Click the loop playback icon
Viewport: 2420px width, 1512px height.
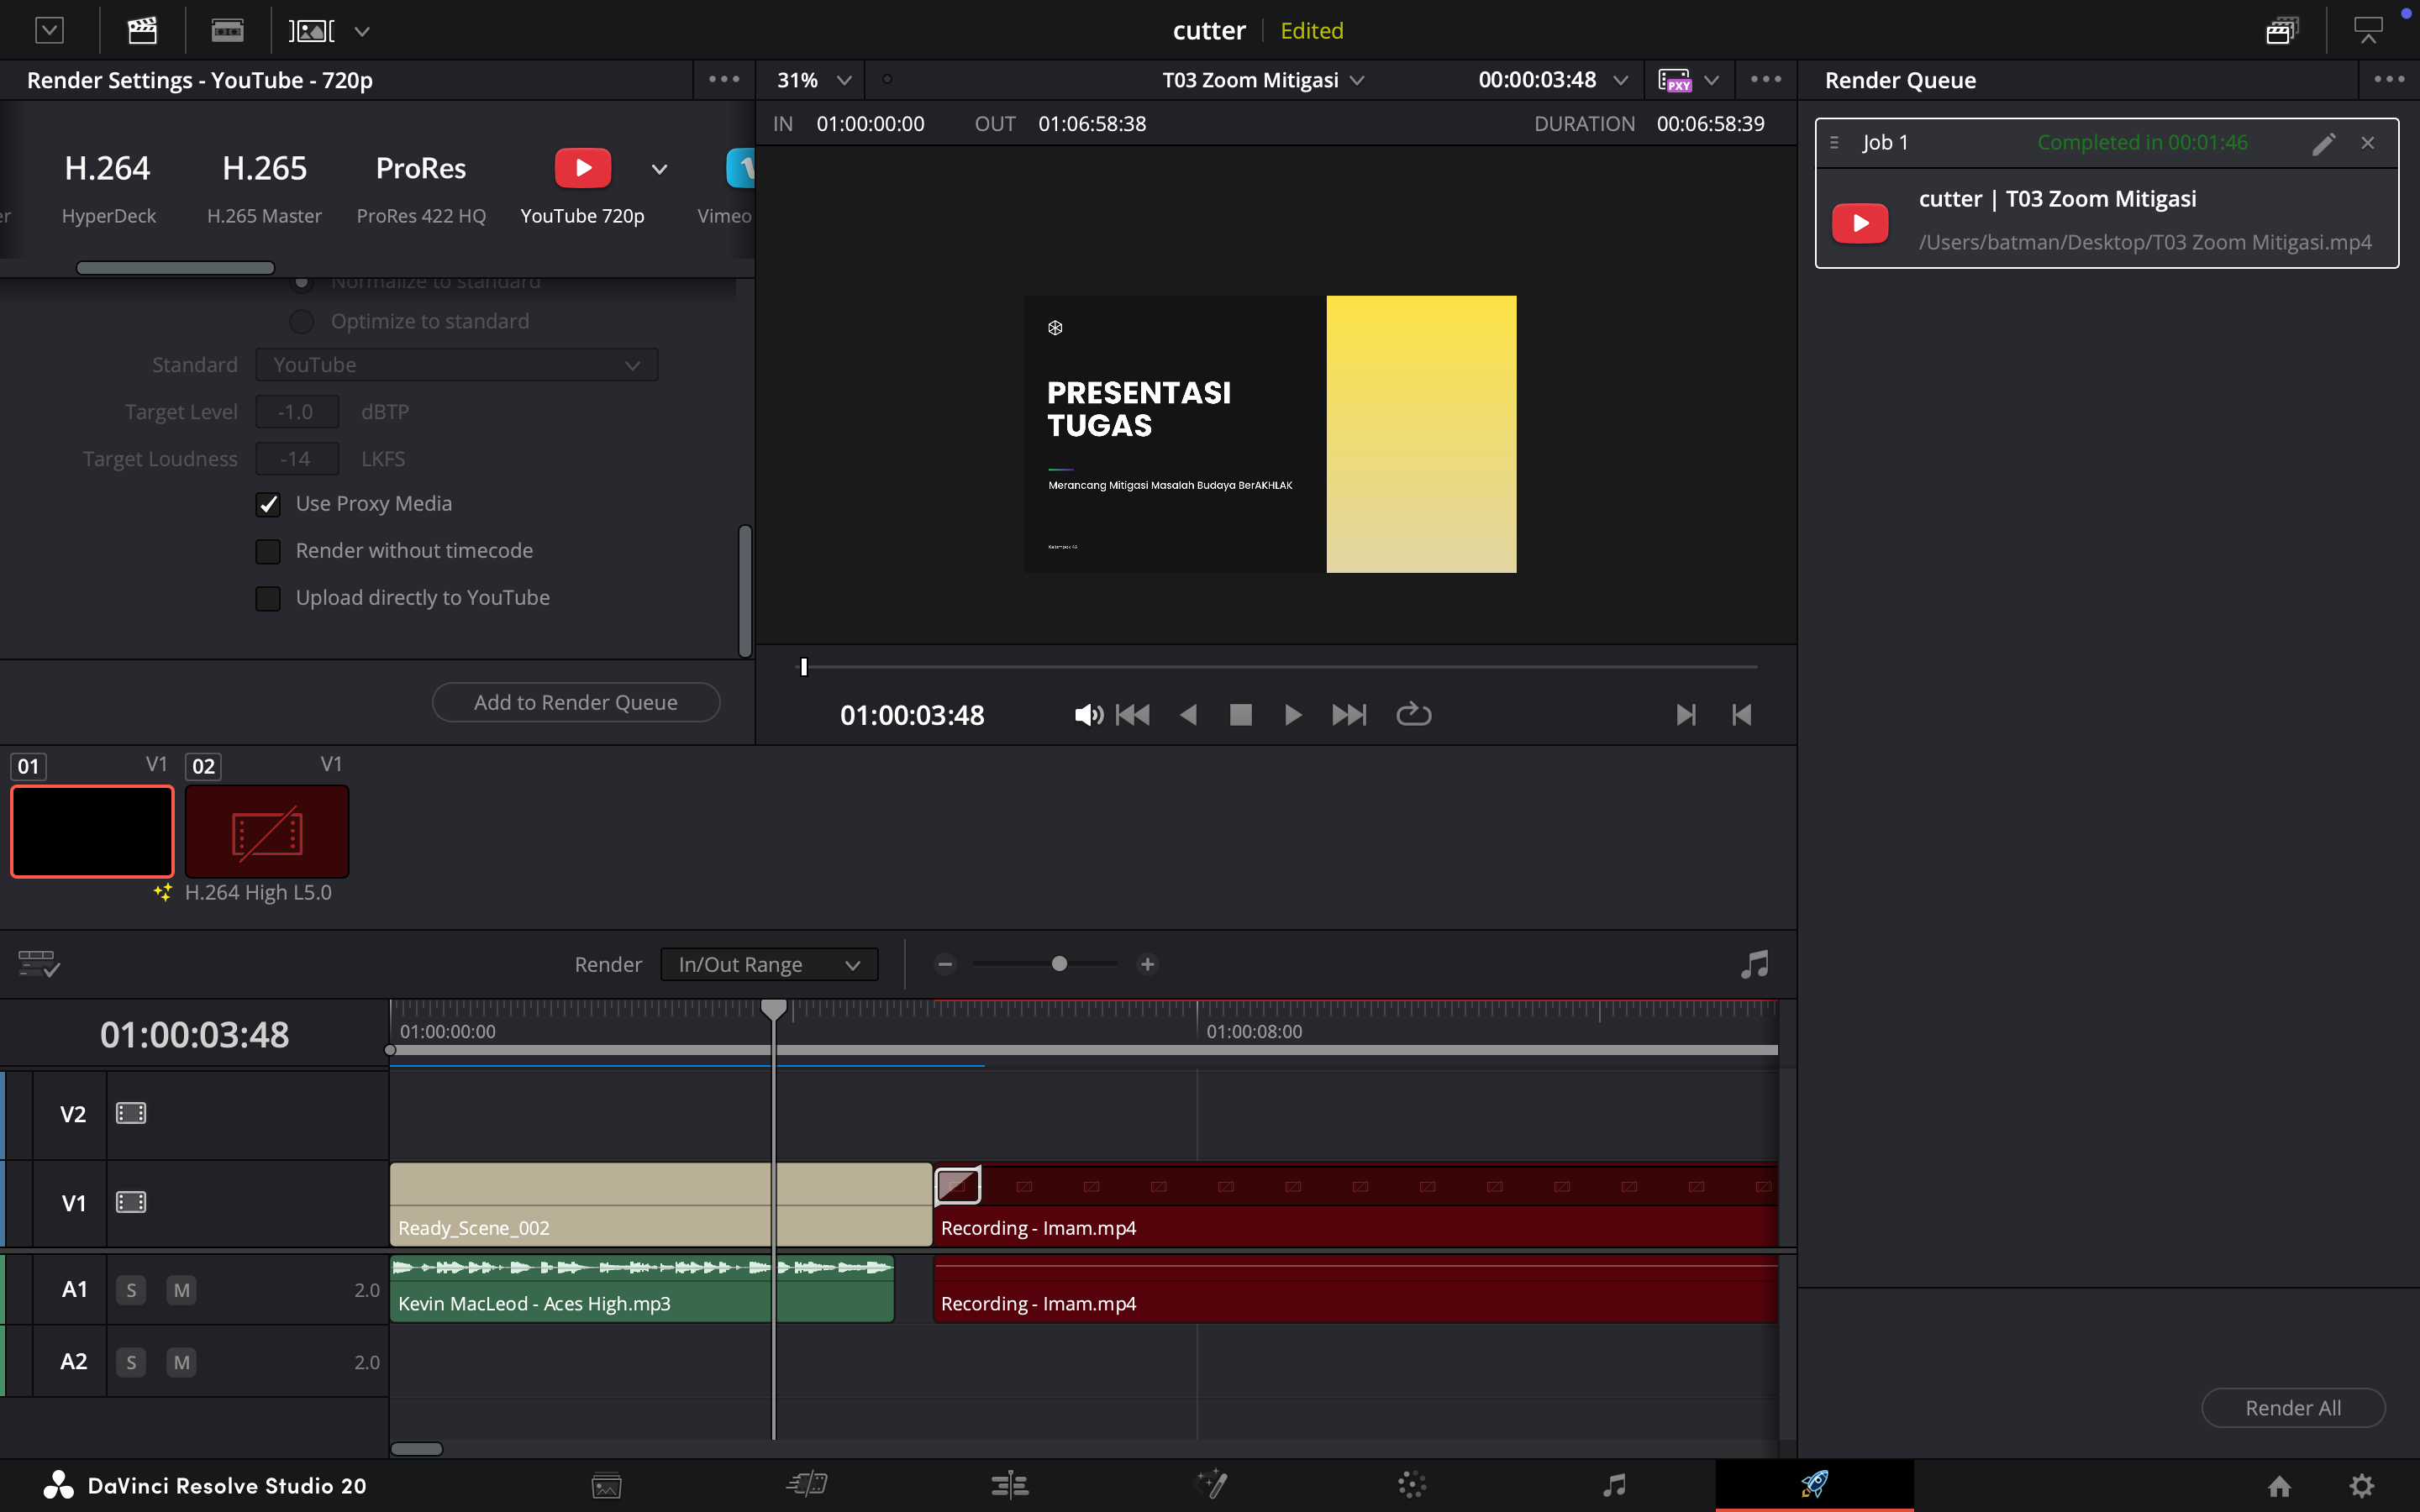click(x=1413, y=714)
